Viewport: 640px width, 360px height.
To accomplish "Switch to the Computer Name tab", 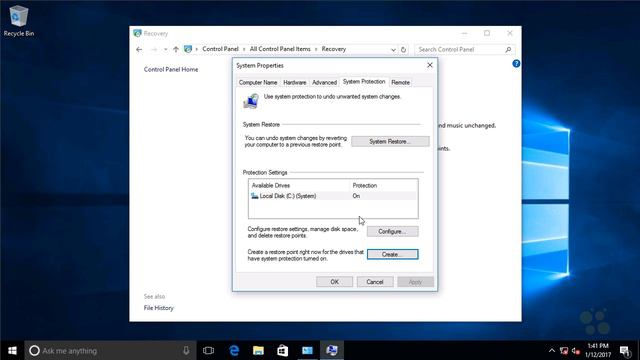I will 258,82.
